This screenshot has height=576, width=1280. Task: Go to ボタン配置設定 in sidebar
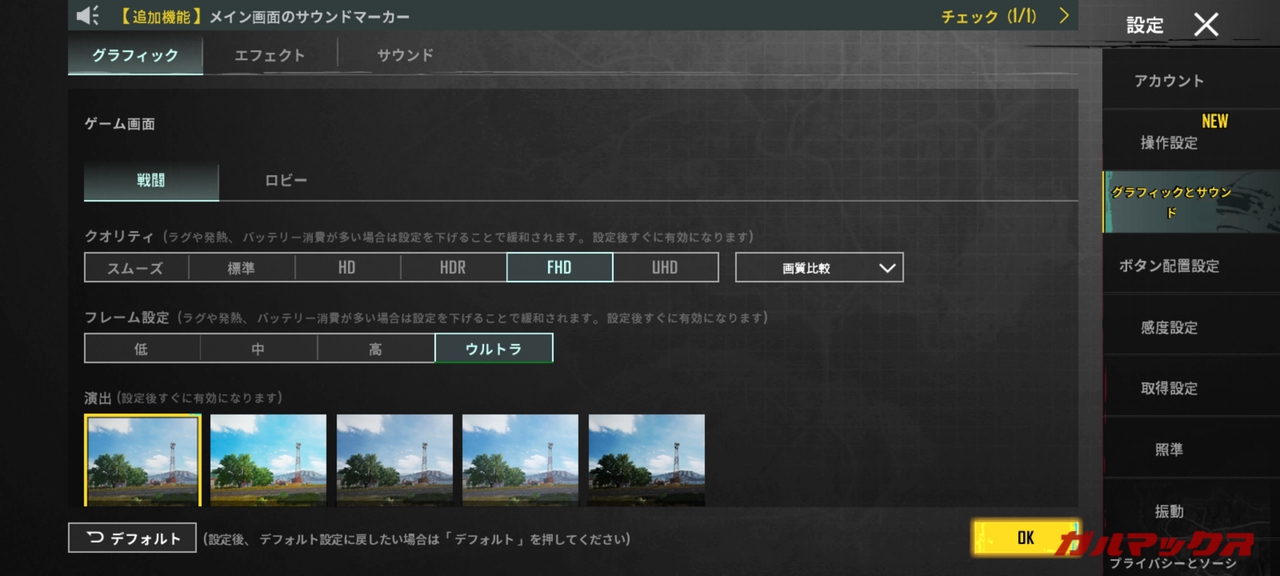(x=1169, y=266)
